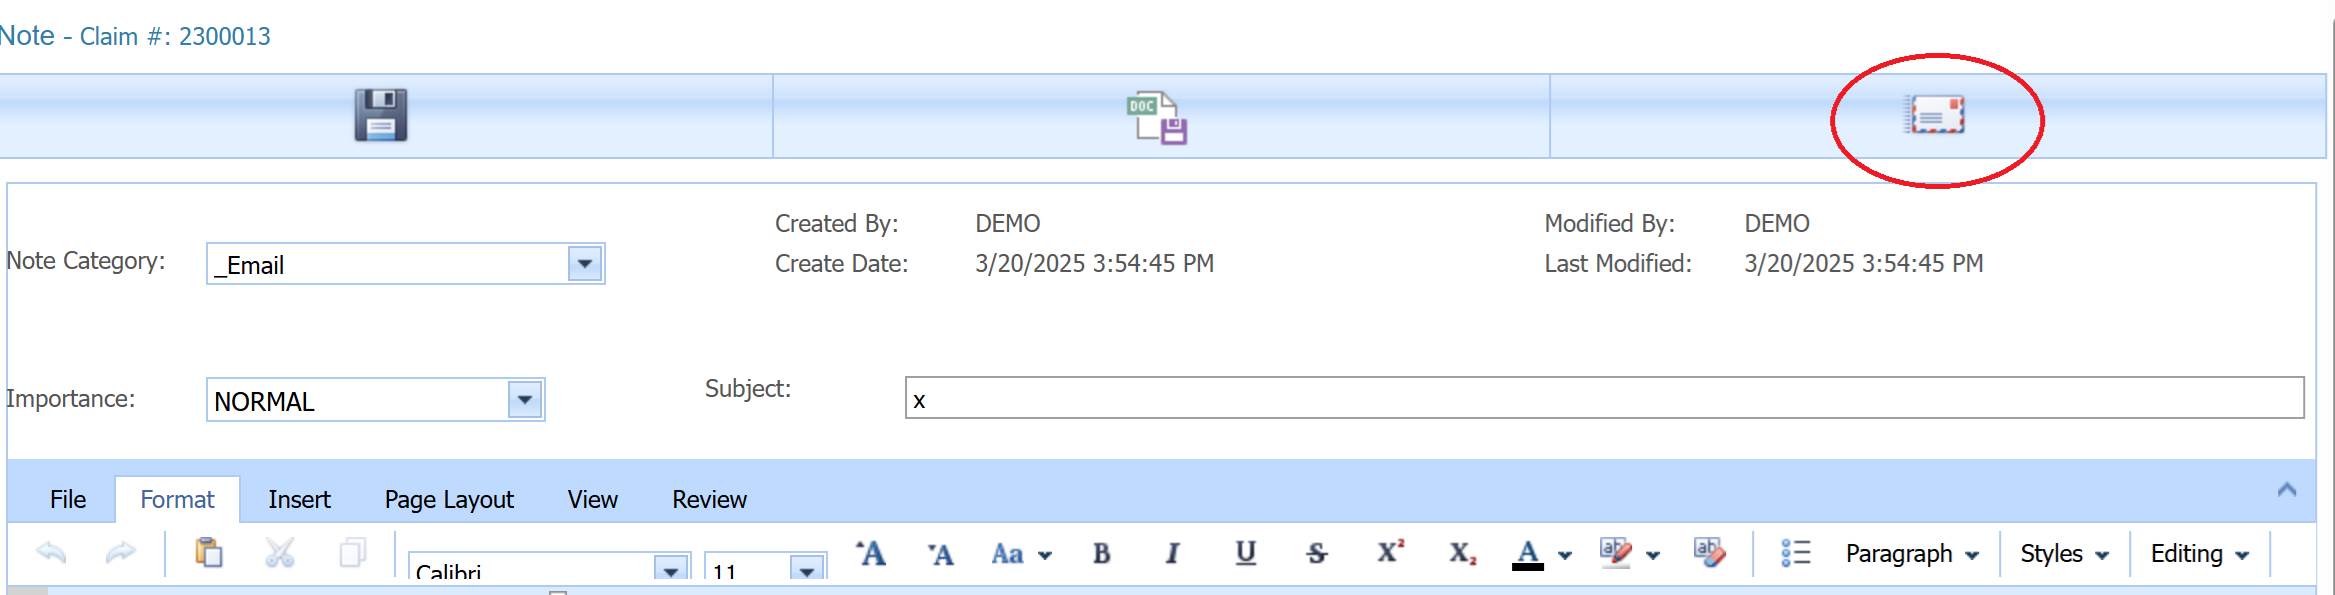Click the decrease font size icon
This screenshot has height=595, width=2335.
click(x=940, y=554)
